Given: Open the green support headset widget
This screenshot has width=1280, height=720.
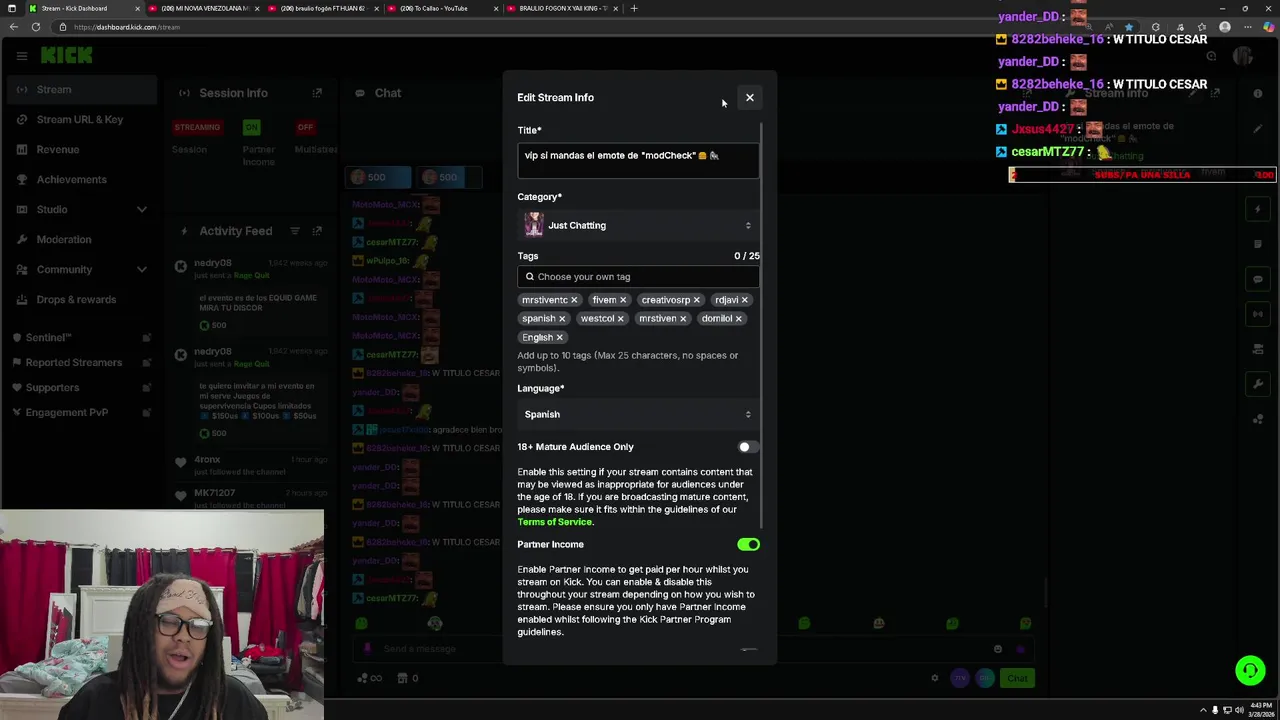Looking at the screenshot, I should [1250, 670].
